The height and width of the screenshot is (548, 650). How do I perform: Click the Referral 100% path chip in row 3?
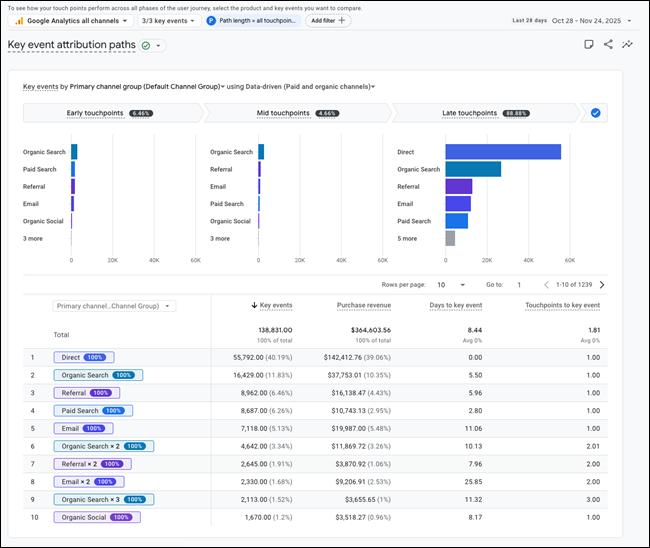87,393
